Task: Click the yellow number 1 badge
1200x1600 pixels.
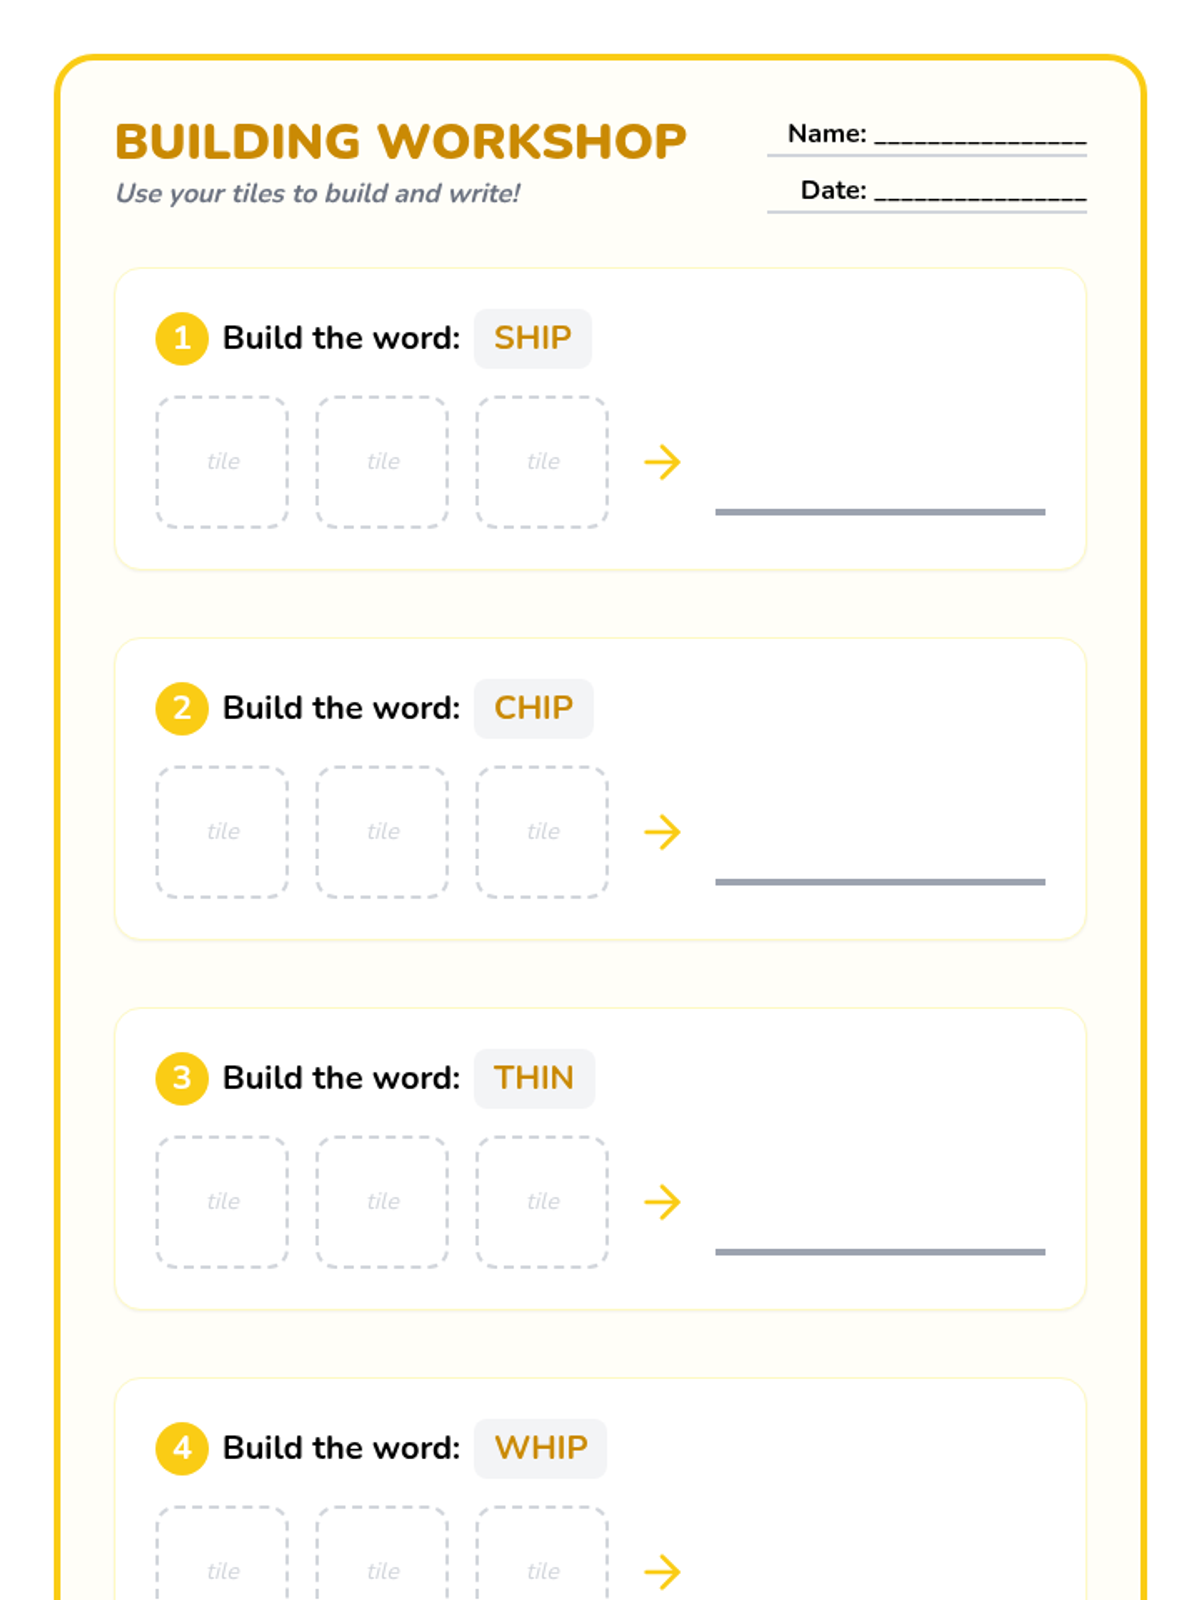Action: pyautogui.click(x=181, y=338)
